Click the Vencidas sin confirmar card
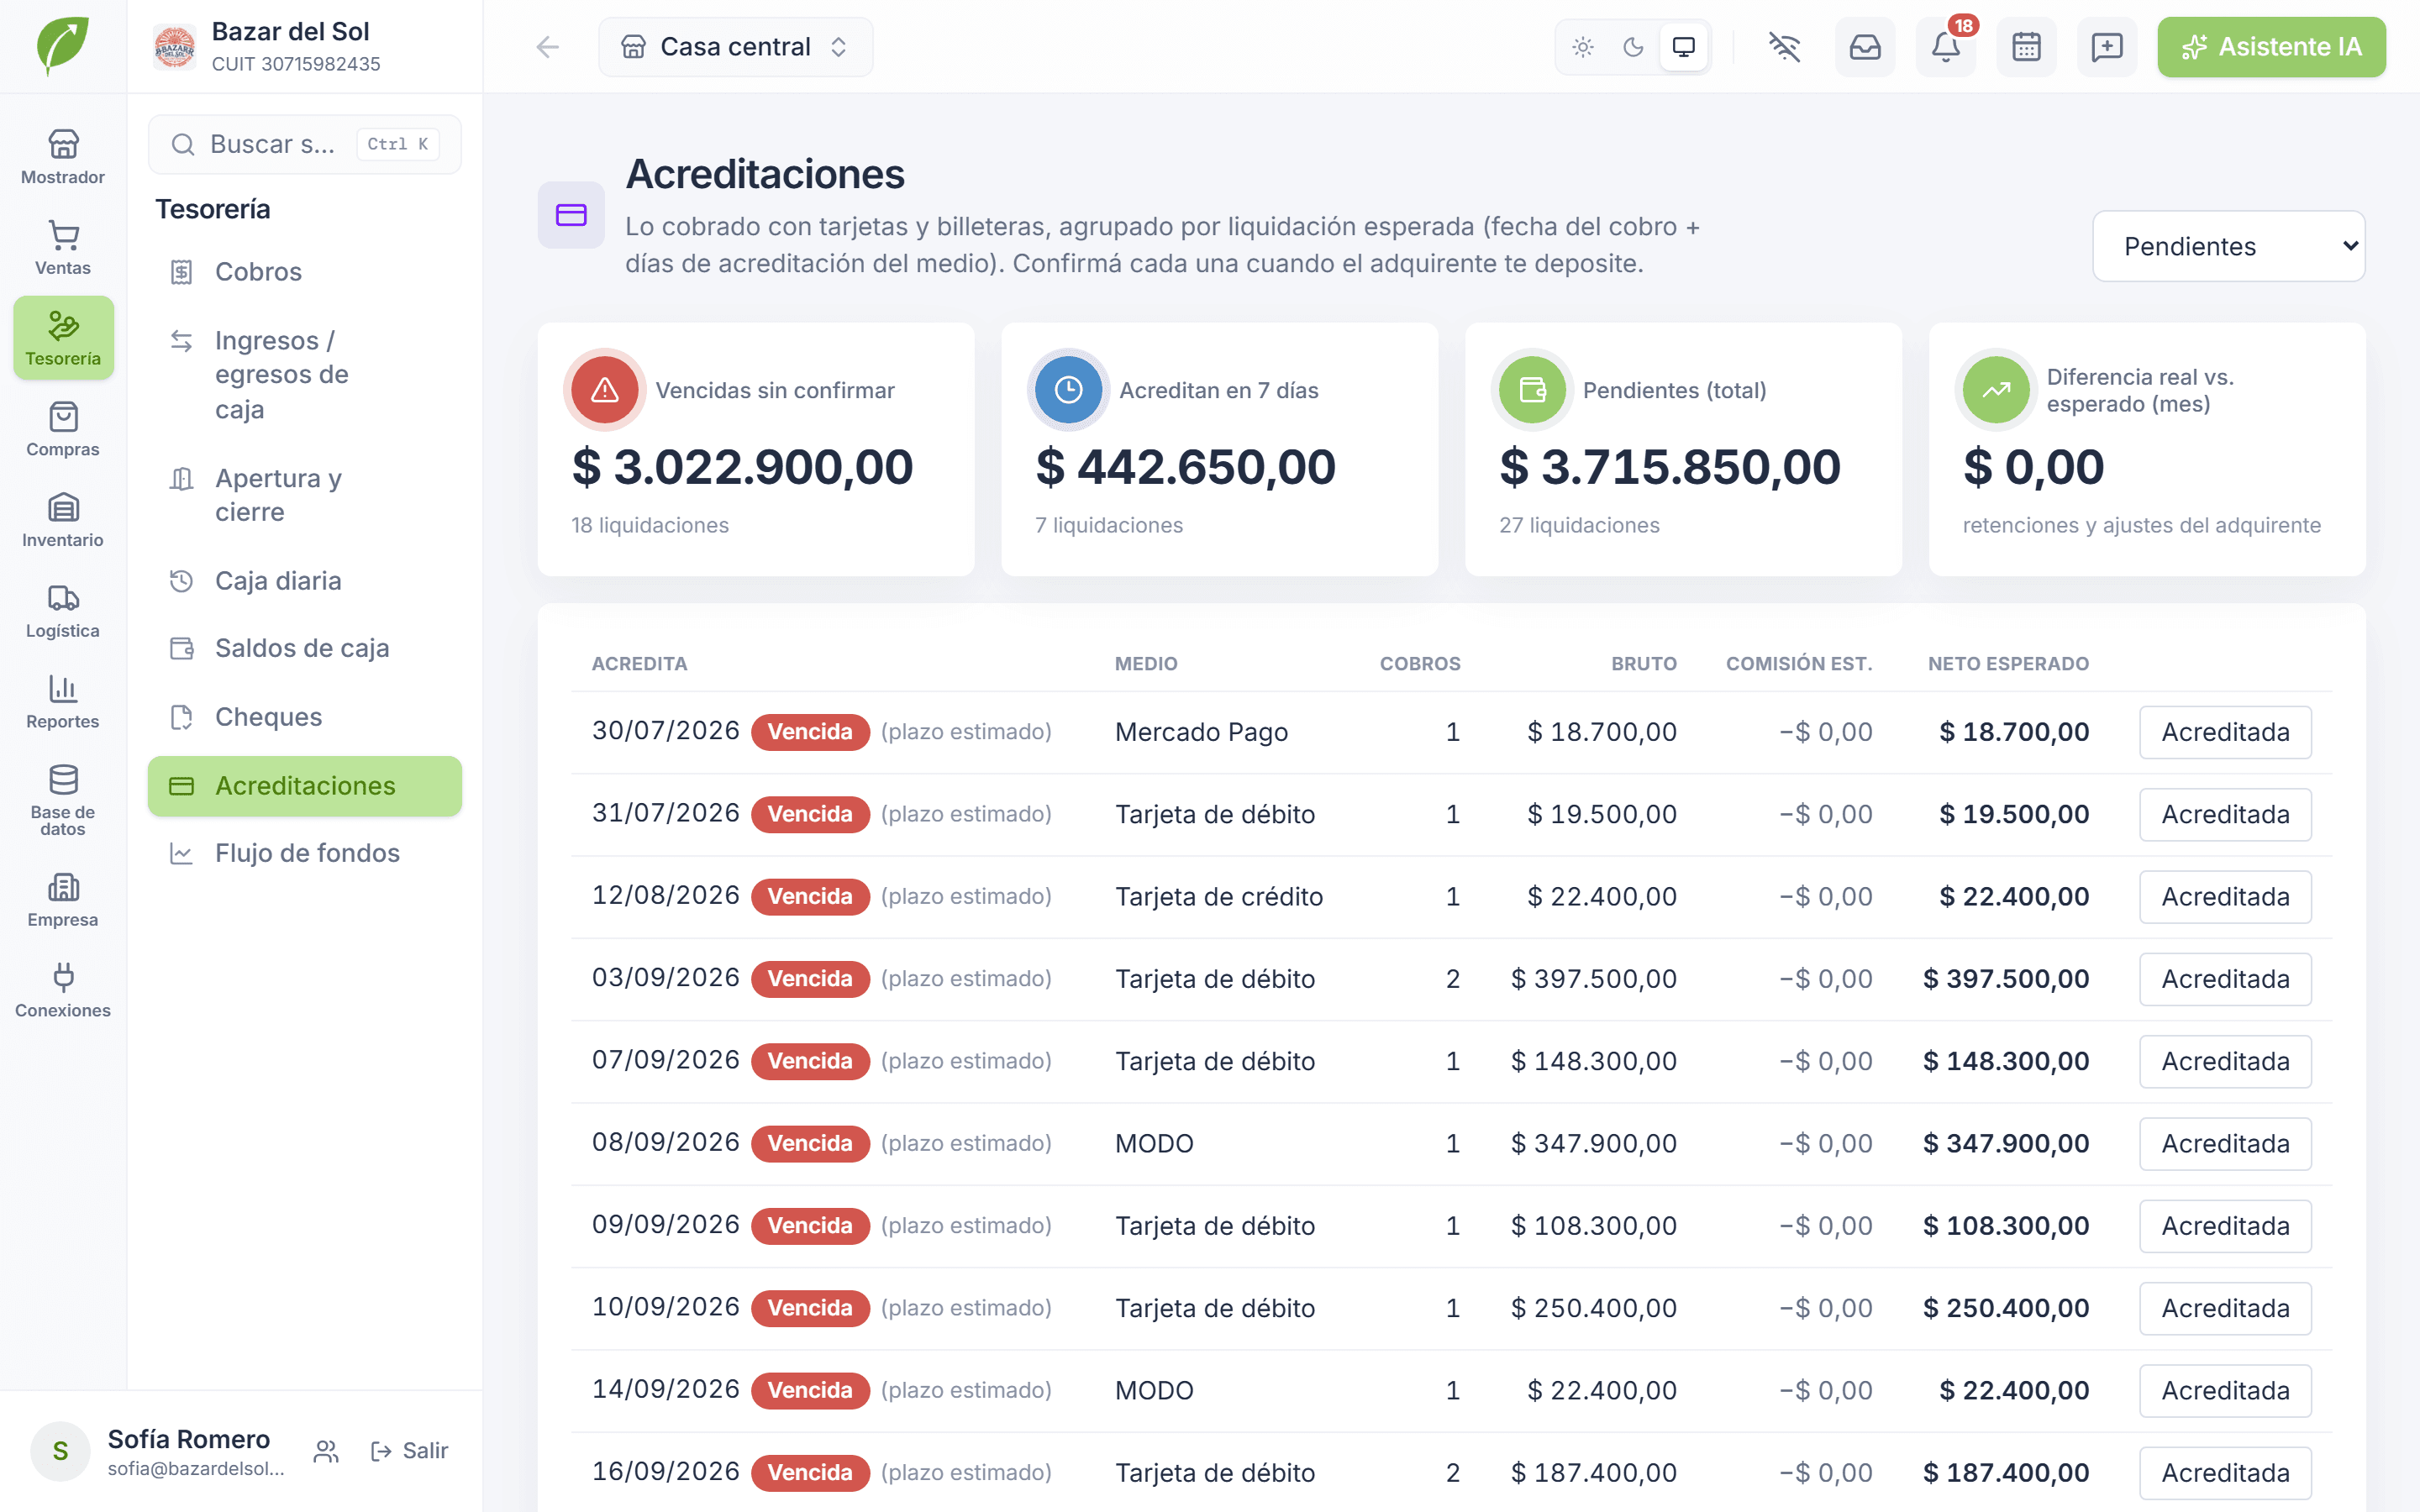 tap(756, 449)
